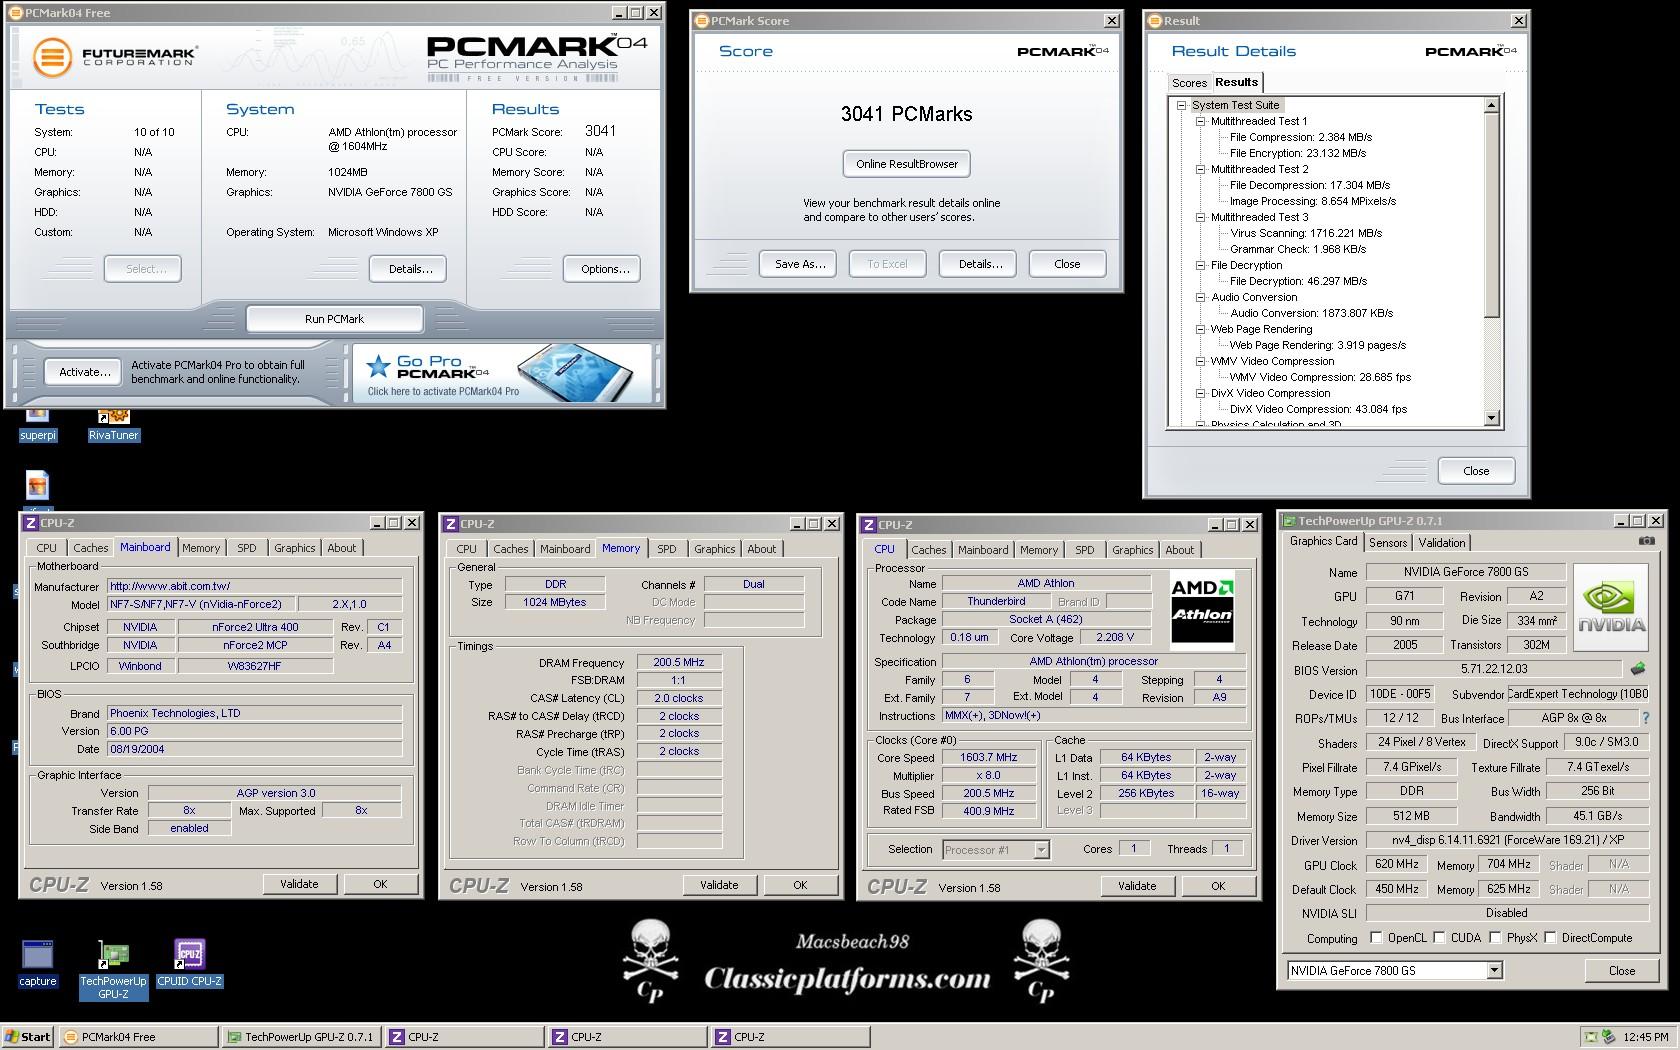Open Graphics tab in CPU tab CPU-Z window

coord(1132,550)
